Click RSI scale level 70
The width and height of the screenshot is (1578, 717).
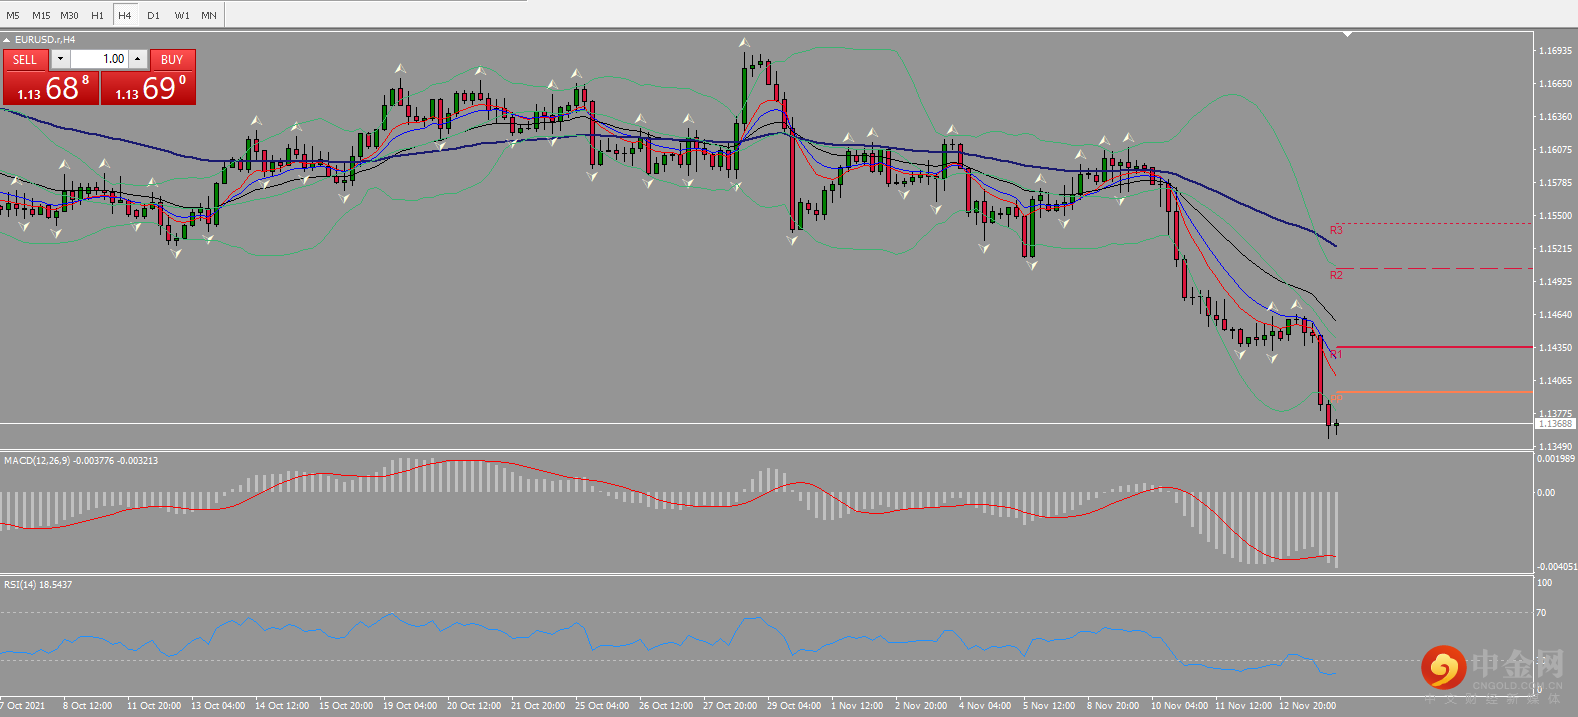tap(1541, 613)
